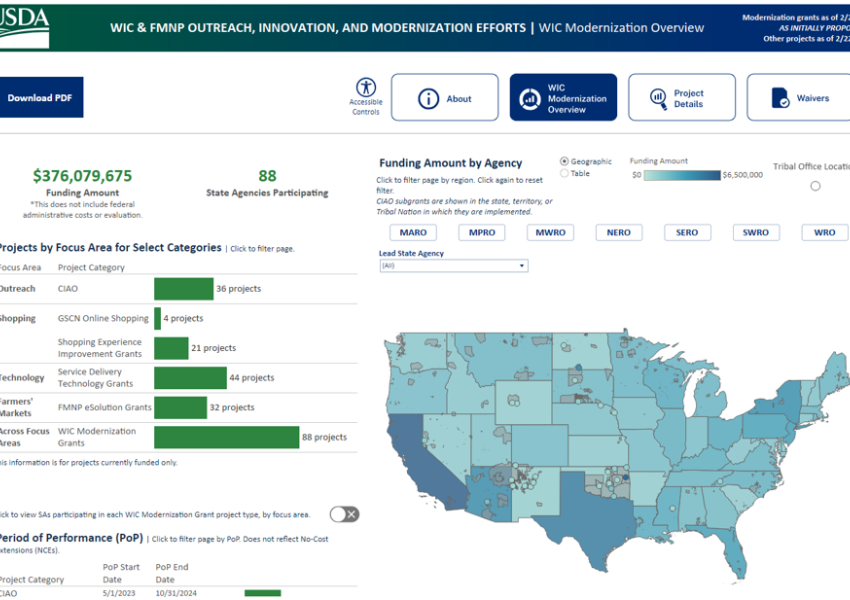Click the WIC Modernization Grants 88 projects bar

click(x=227, y=437)
